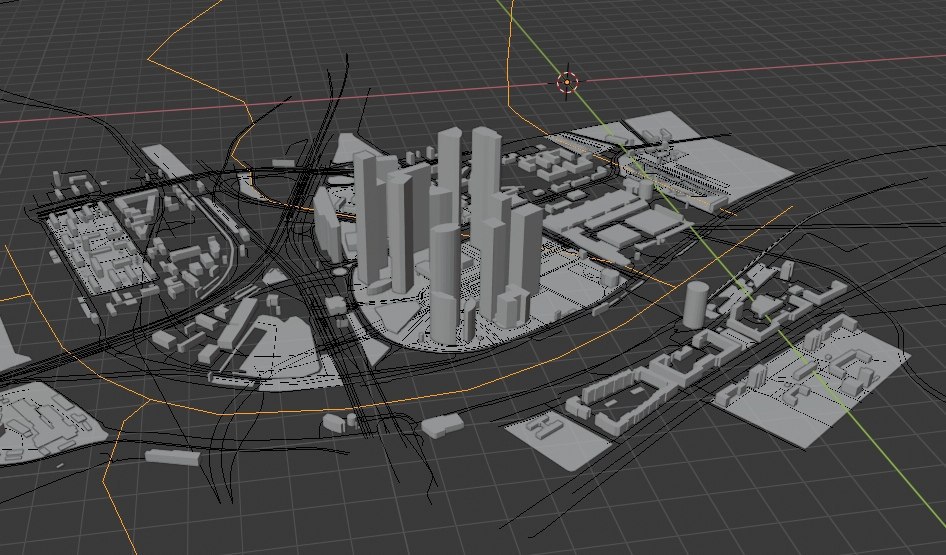This screenshot has width=946, height=555.
Task: Click the 3D cursor at the world origin
Action: click(567, 82)
